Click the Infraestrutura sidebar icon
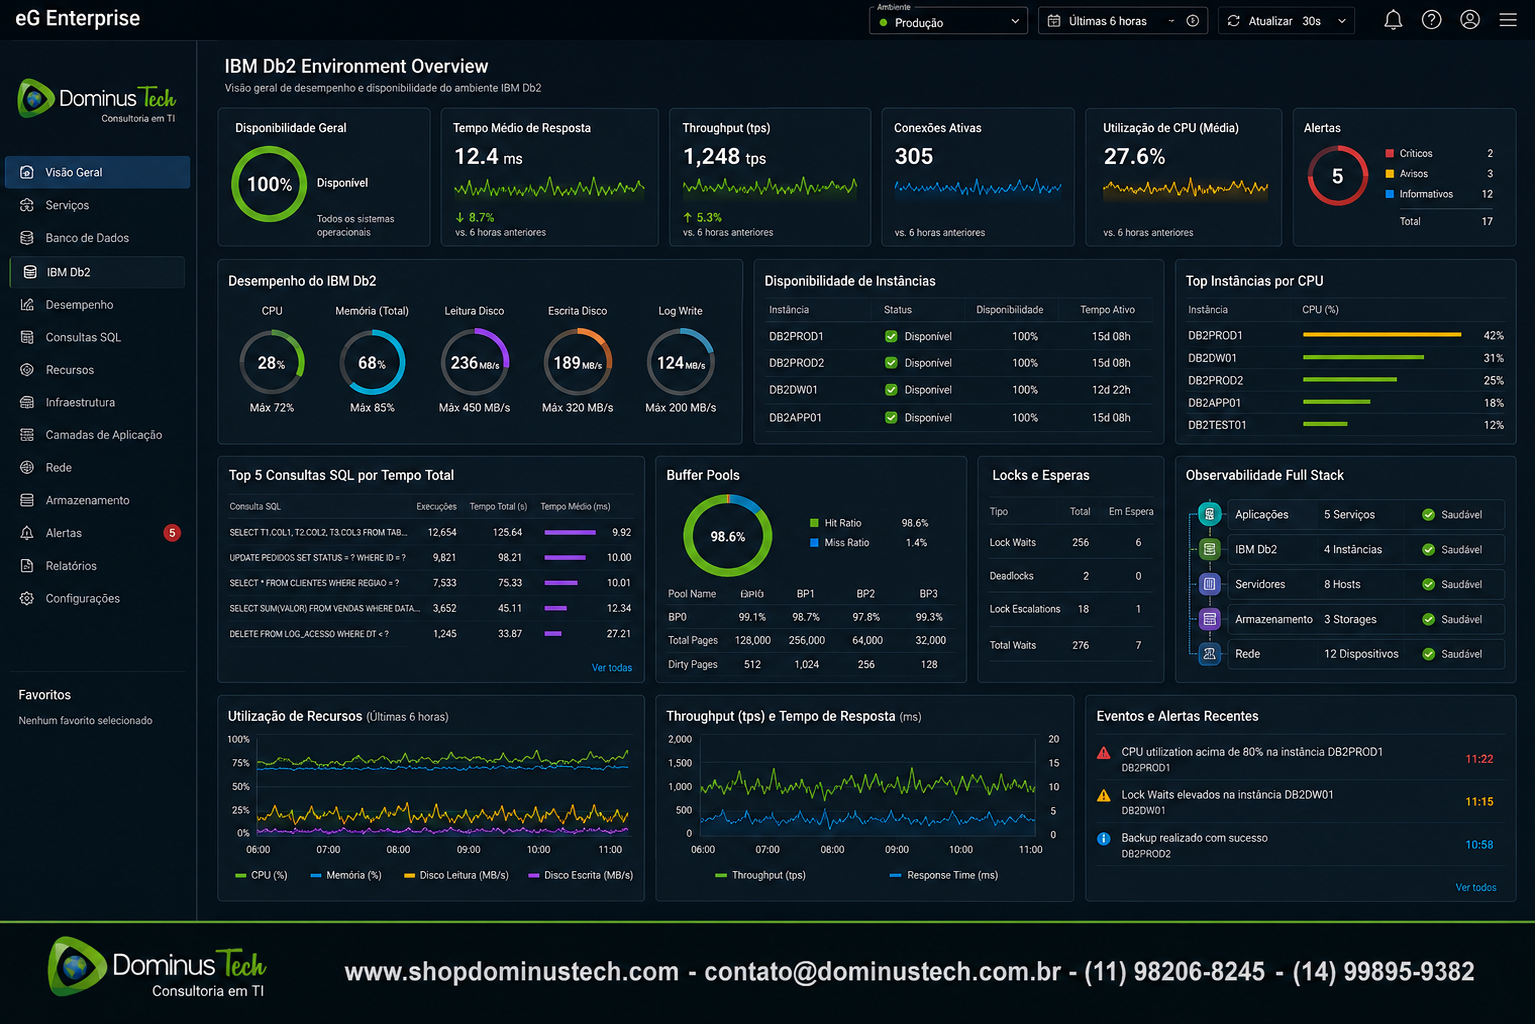Screen dimensions: 1535x1024 [27, 402]
